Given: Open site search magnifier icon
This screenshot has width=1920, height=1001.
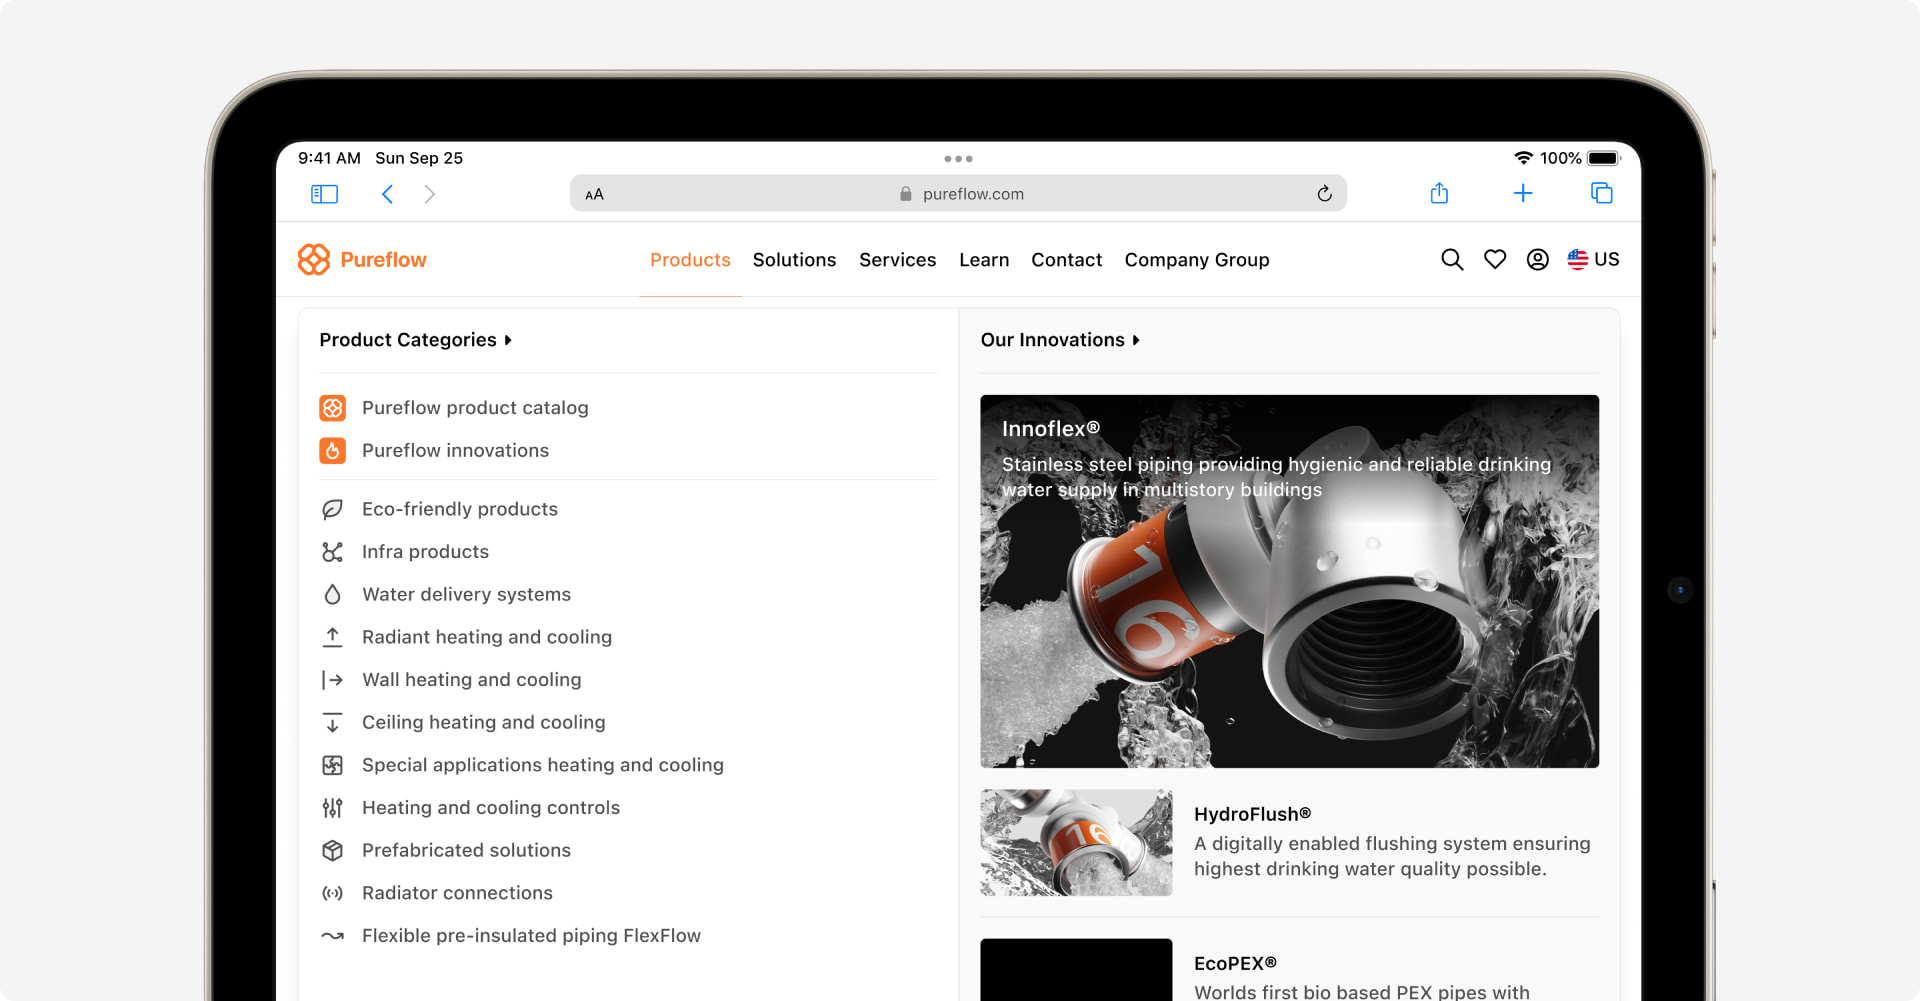Looking at the screenshot, I should 1452,260.
